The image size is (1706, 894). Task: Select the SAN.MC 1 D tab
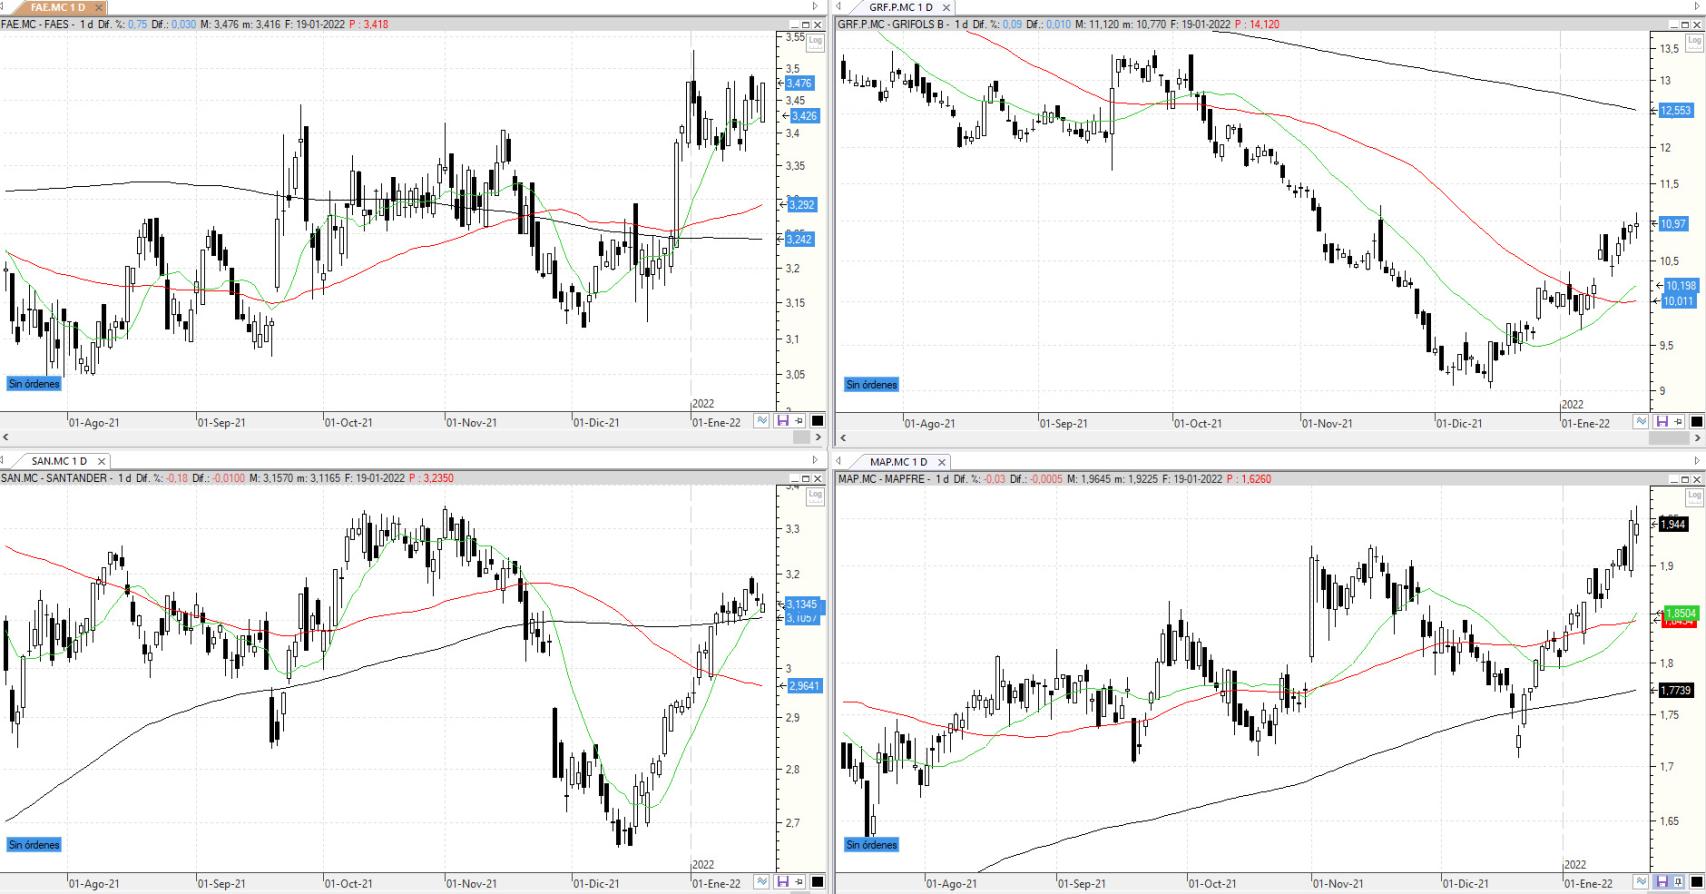58,461
